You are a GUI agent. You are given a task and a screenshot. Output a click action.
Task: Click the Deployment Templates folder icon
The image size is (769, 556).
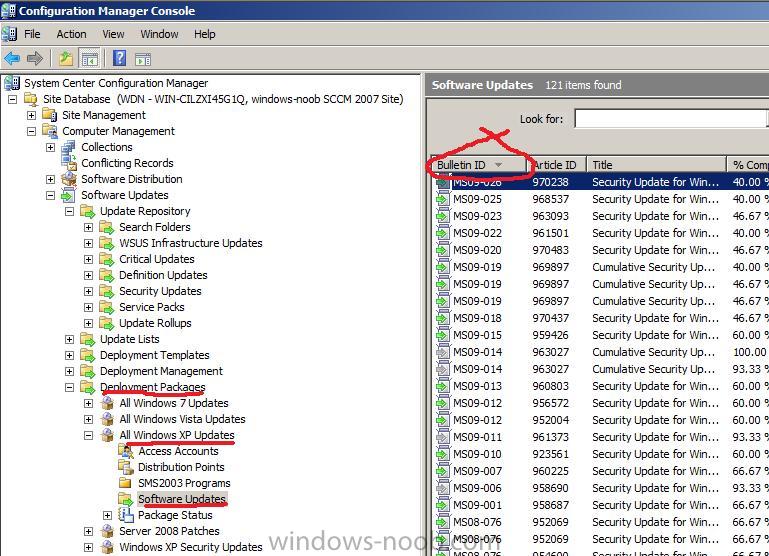[x=88, y=355]
